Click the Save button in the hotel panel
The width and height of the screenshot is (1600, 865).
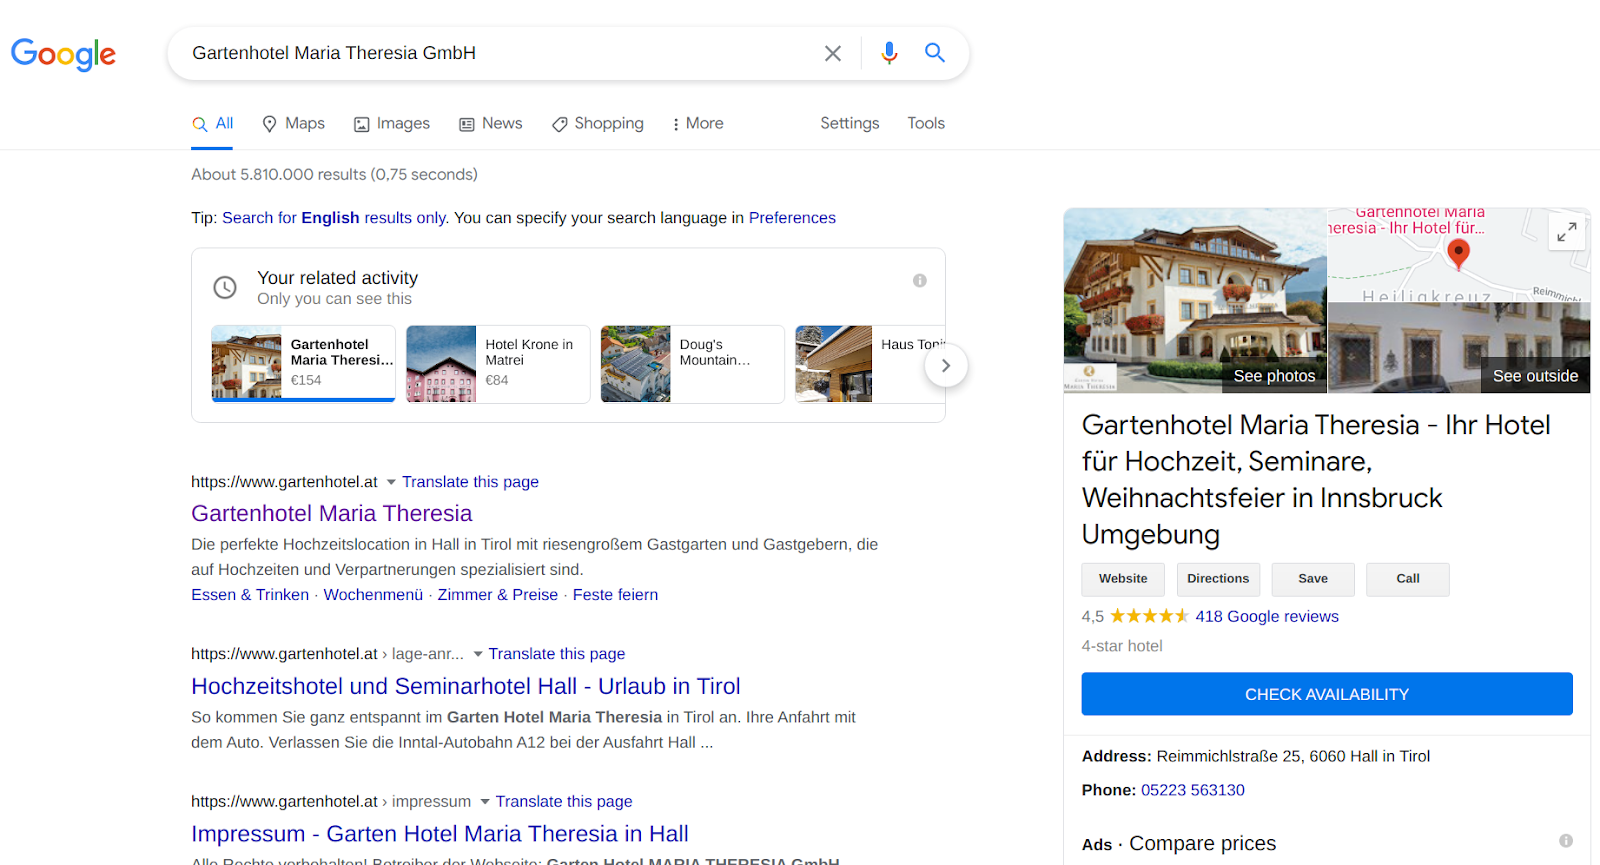[1313, 579]
